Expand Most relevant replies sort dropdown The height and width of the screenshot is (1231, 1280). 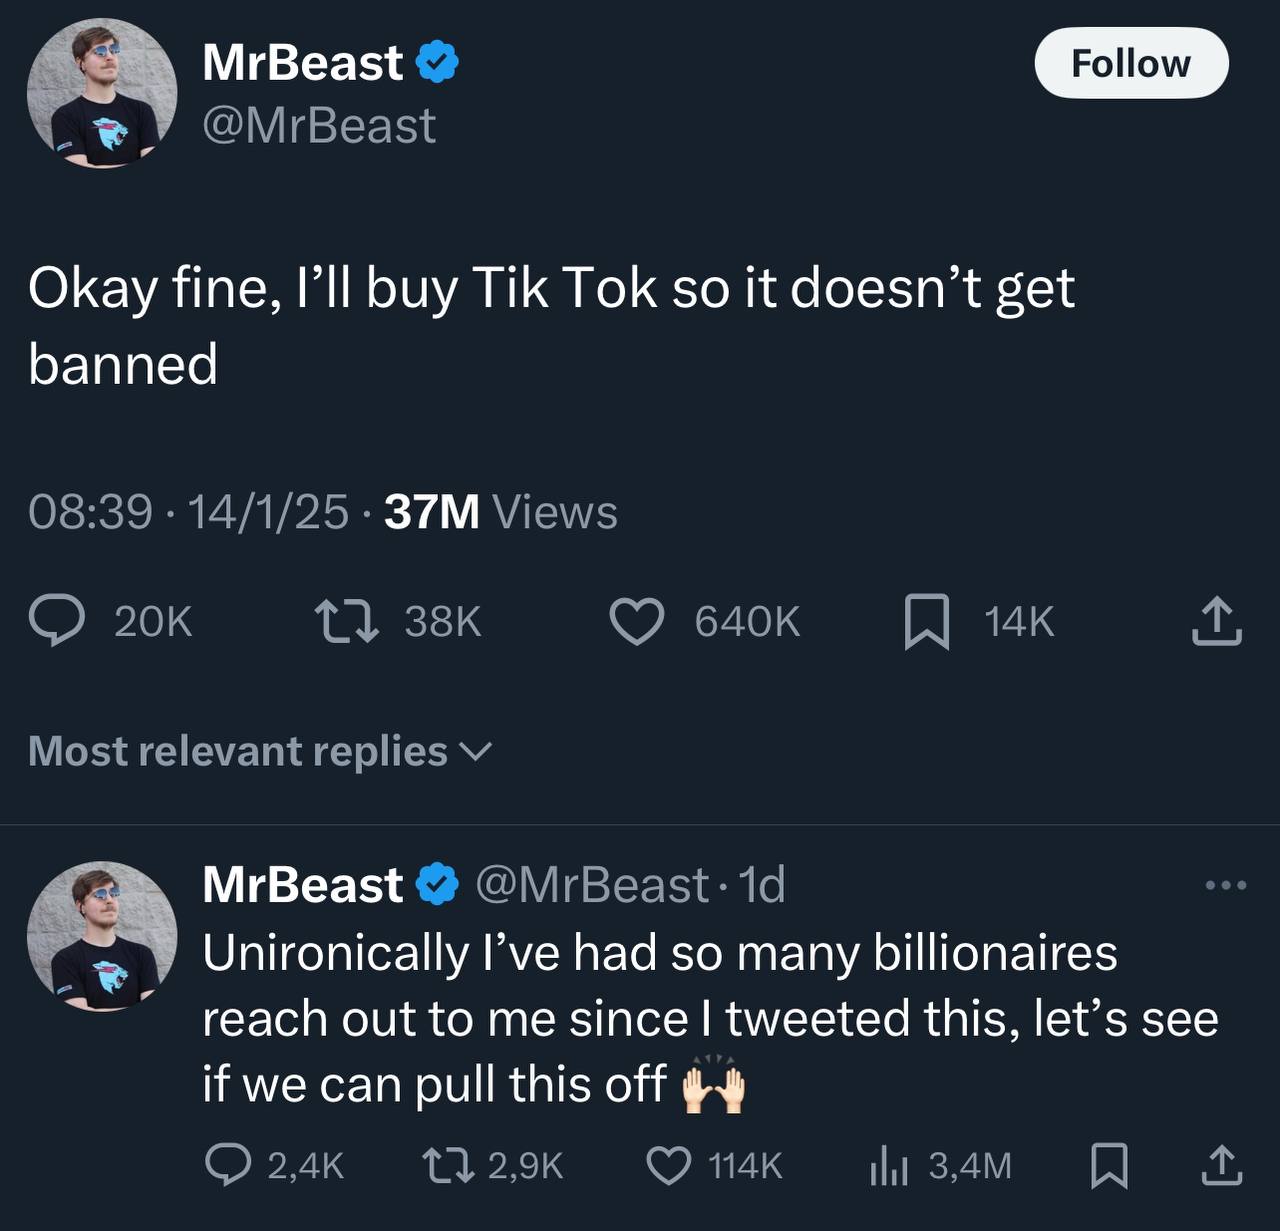coord(260,751)
